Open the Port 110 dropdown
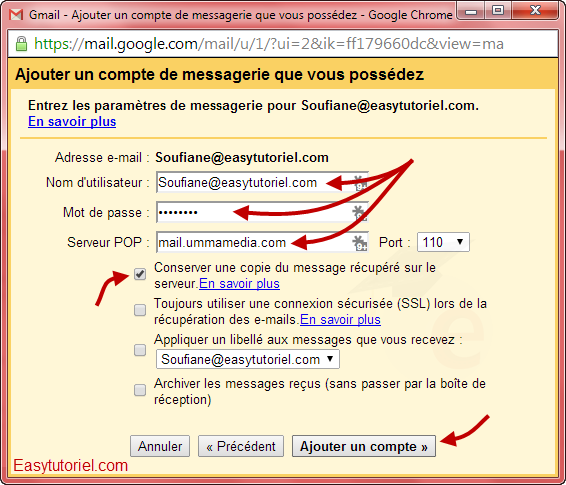 [x=443, y=242]
